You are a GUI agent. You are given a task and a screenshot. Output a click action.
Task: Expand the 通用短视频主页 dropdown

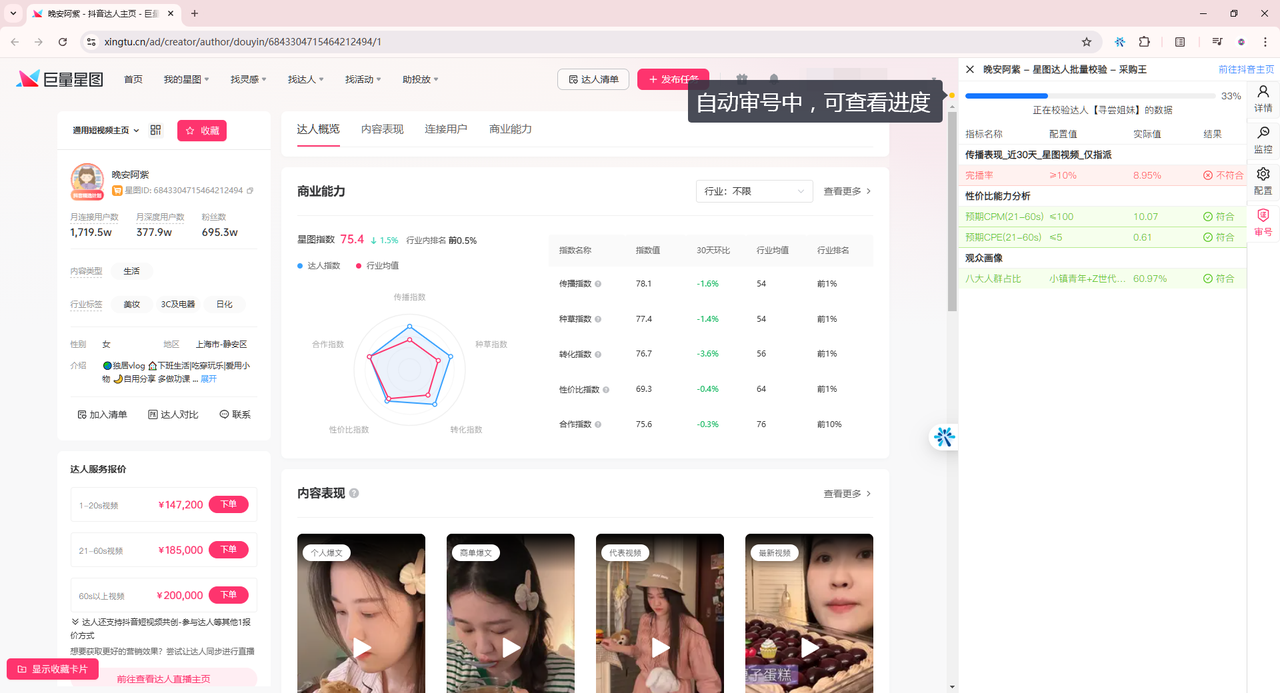click(x=105, y=130)
